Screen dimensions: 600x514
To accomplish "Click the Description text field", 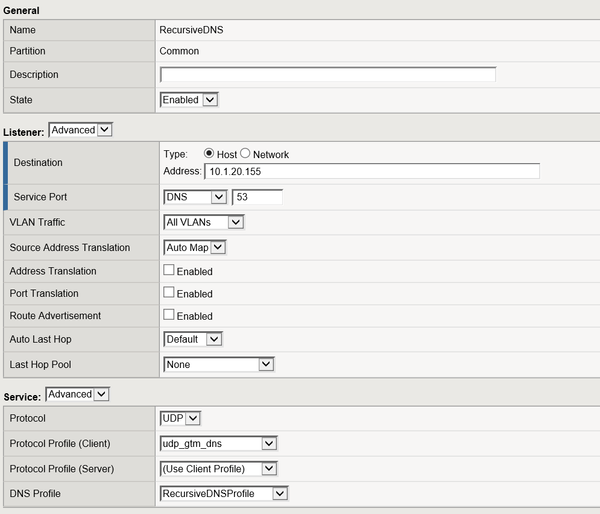I will (328, 75).
